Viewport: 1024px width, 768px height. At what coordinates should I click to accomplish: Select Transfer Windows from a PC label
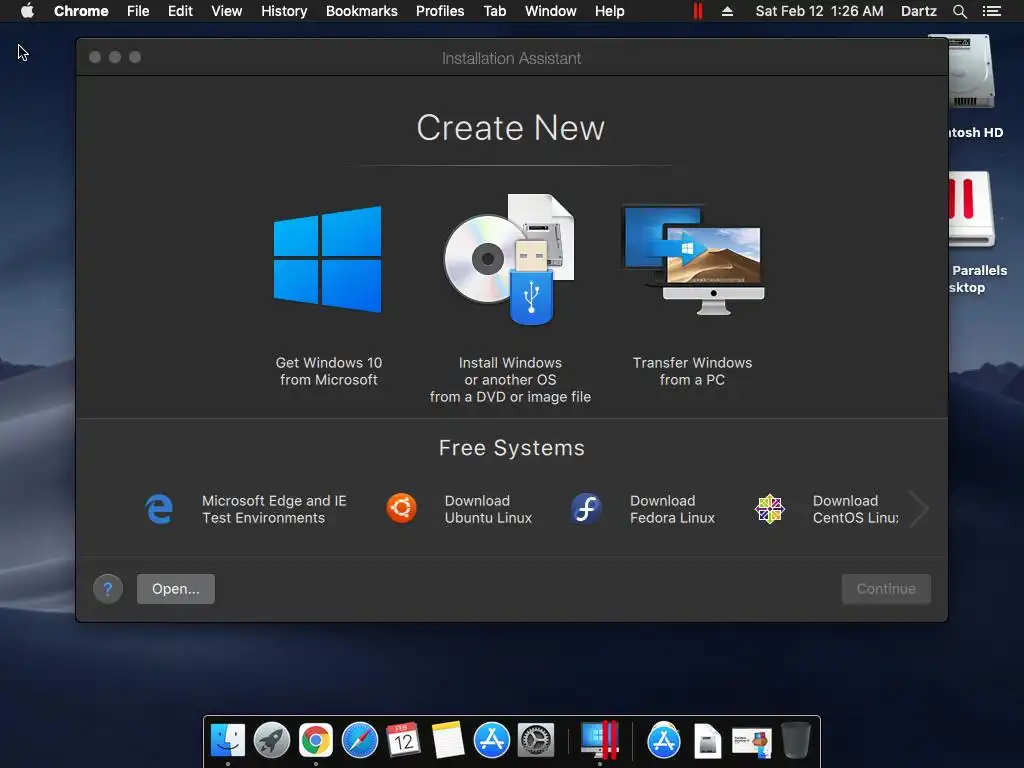[x=692, y=371]
